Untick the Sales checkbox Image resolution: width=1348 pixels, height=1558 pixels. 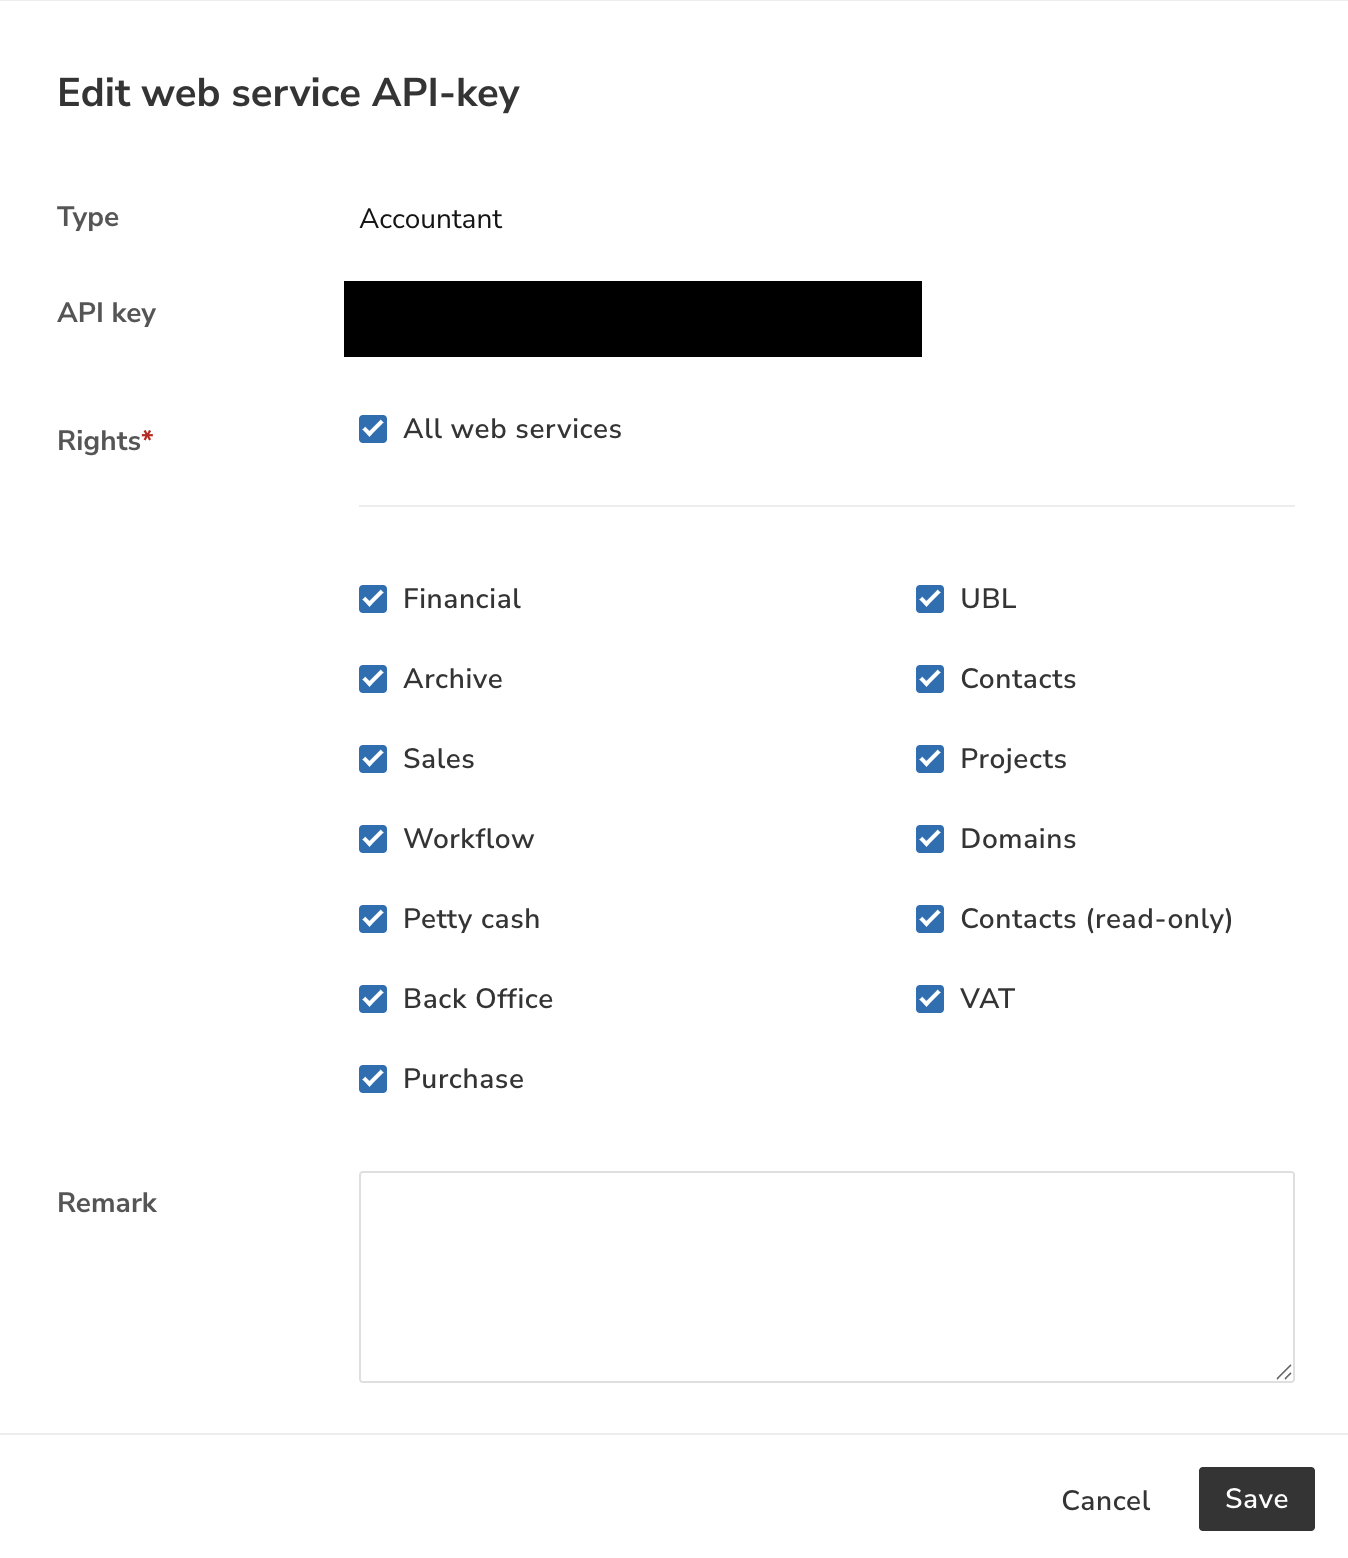(x=373, y=759)
